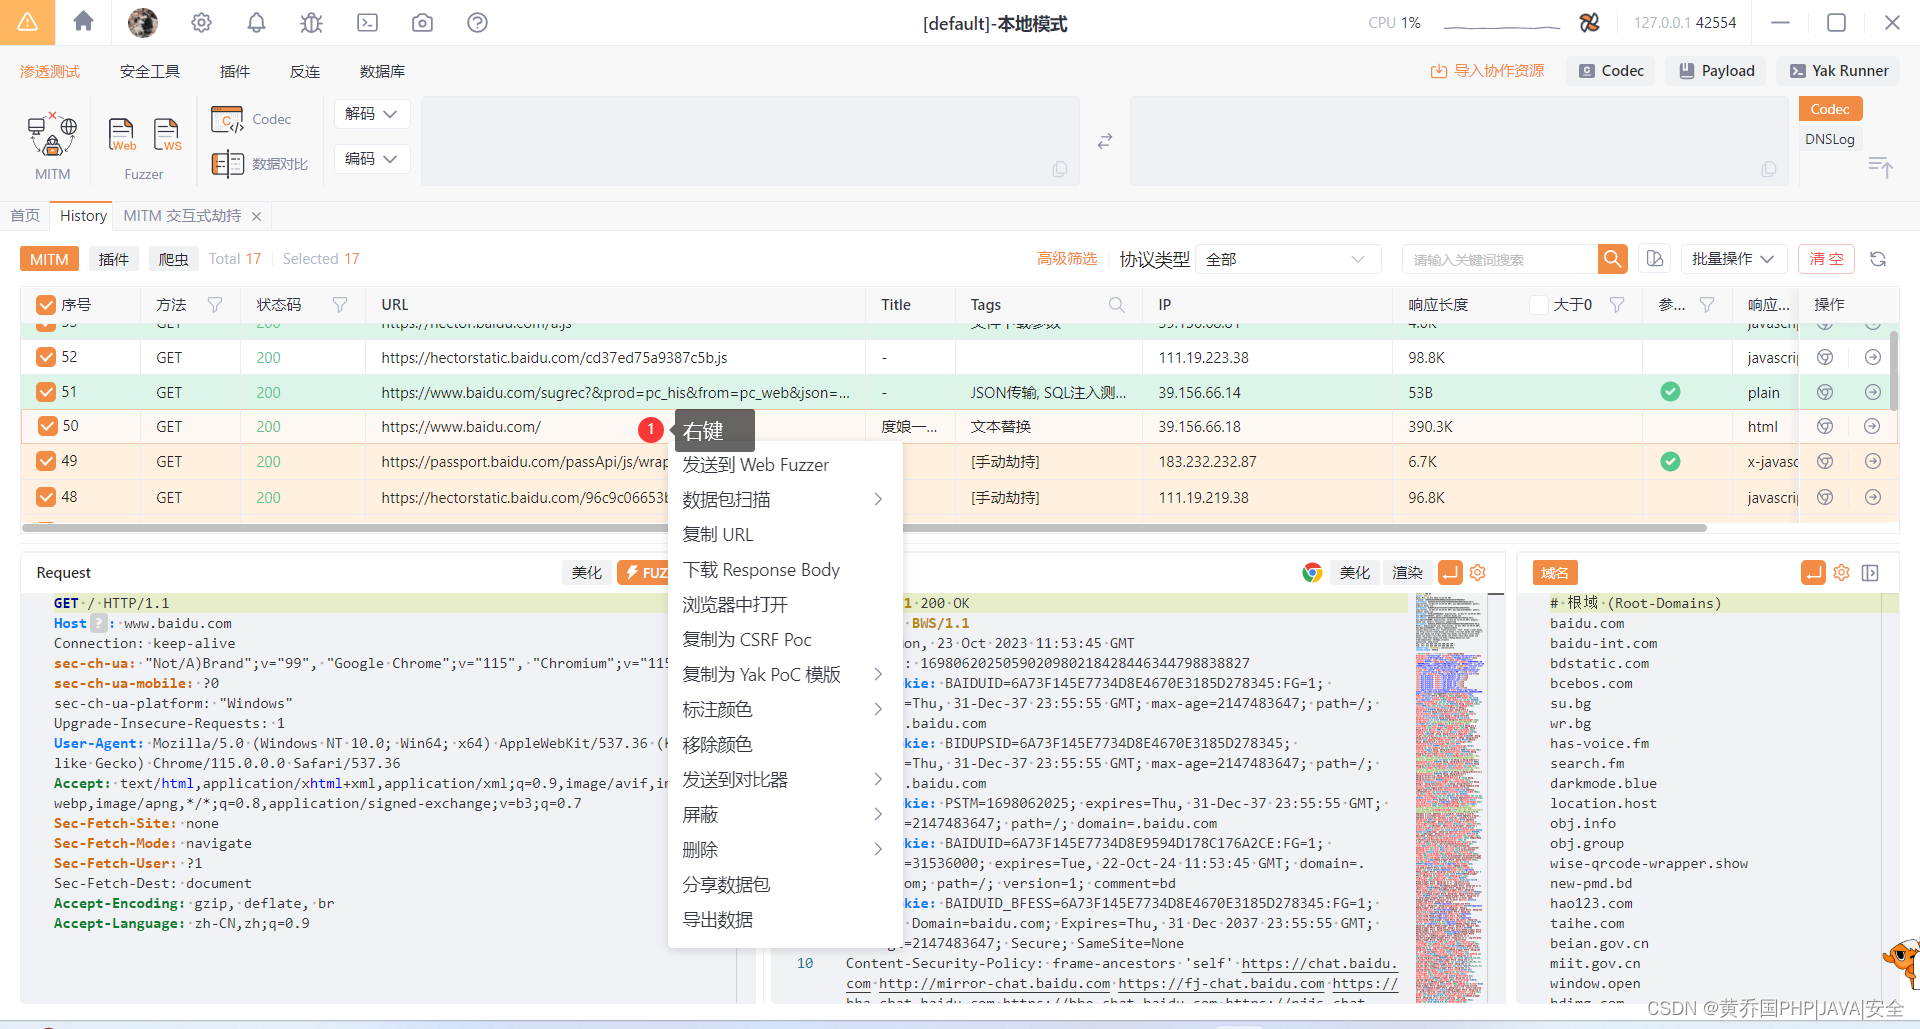Click 导入协作资源 link
This screenshot has height=1029, width=1920.
[1487, 71]
